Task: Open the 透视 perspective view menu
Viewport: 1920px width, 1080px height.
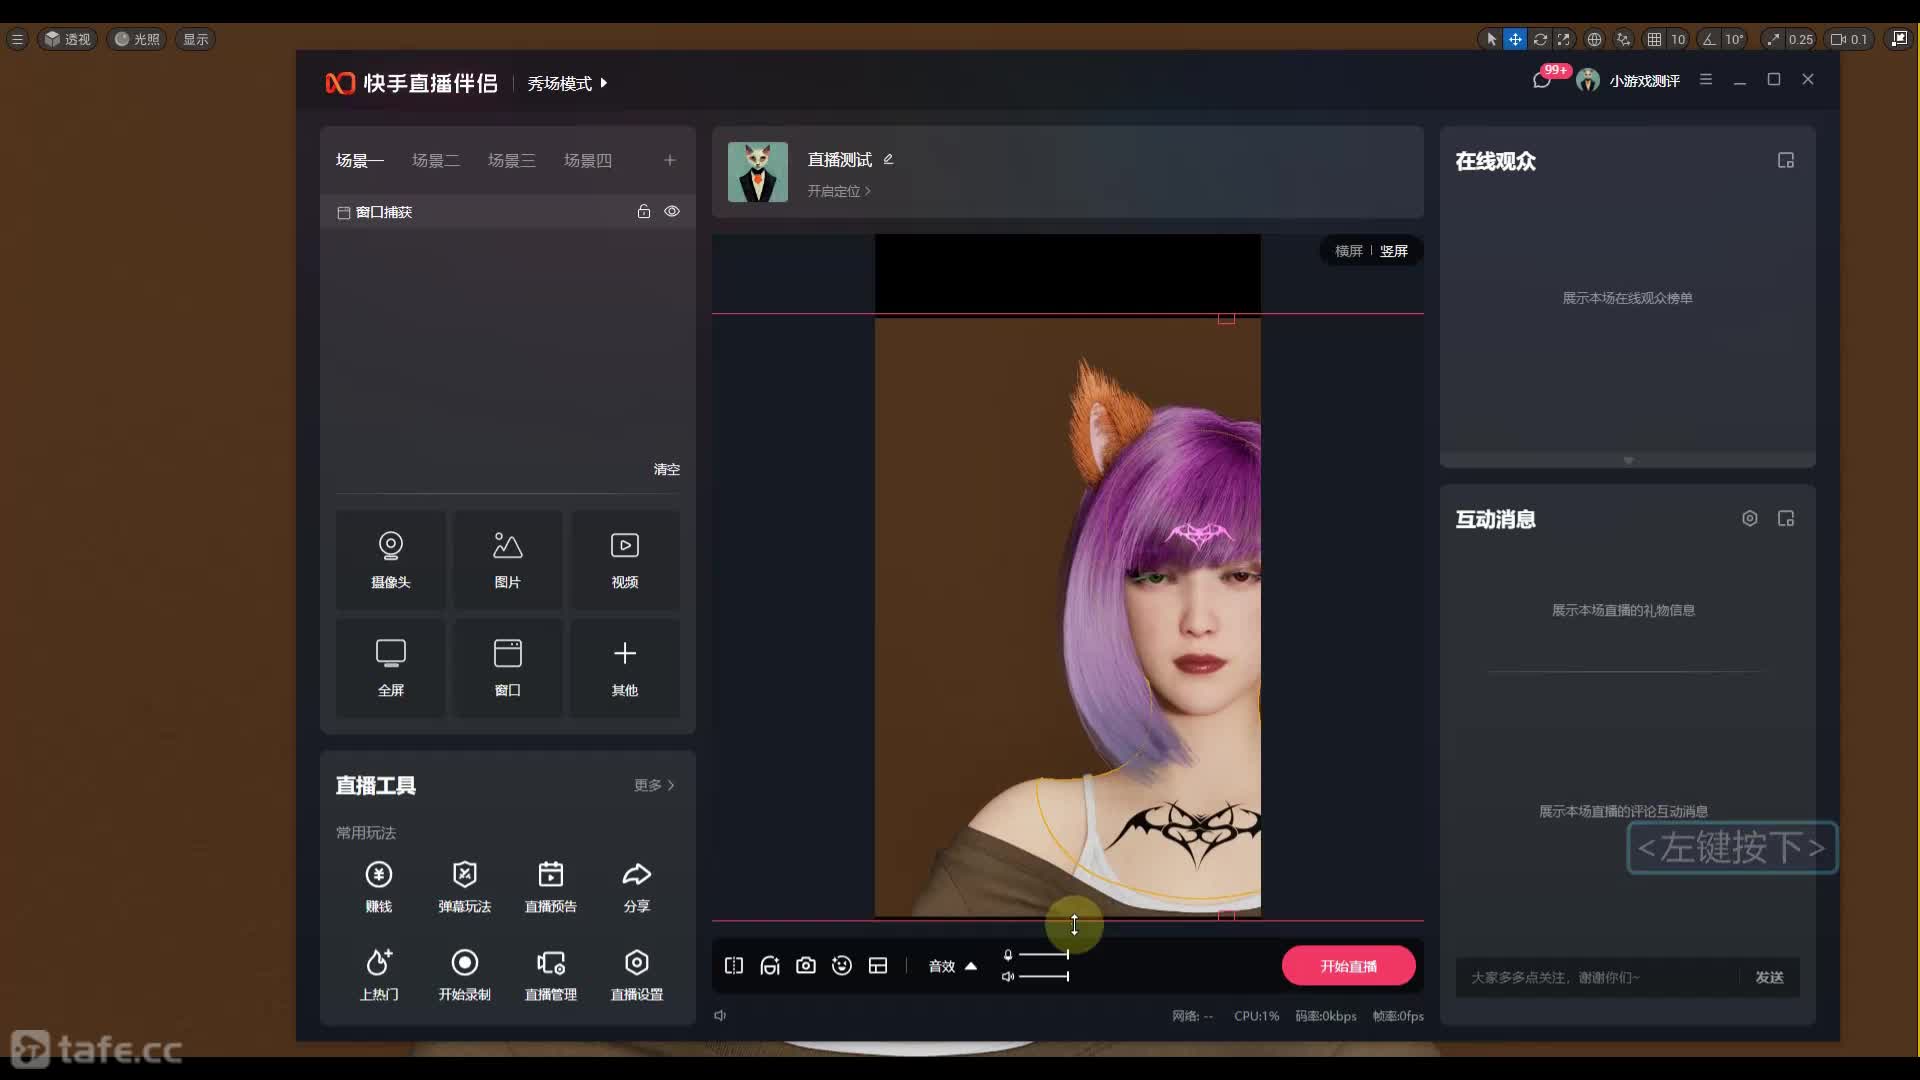Action: tap(67, 39)
